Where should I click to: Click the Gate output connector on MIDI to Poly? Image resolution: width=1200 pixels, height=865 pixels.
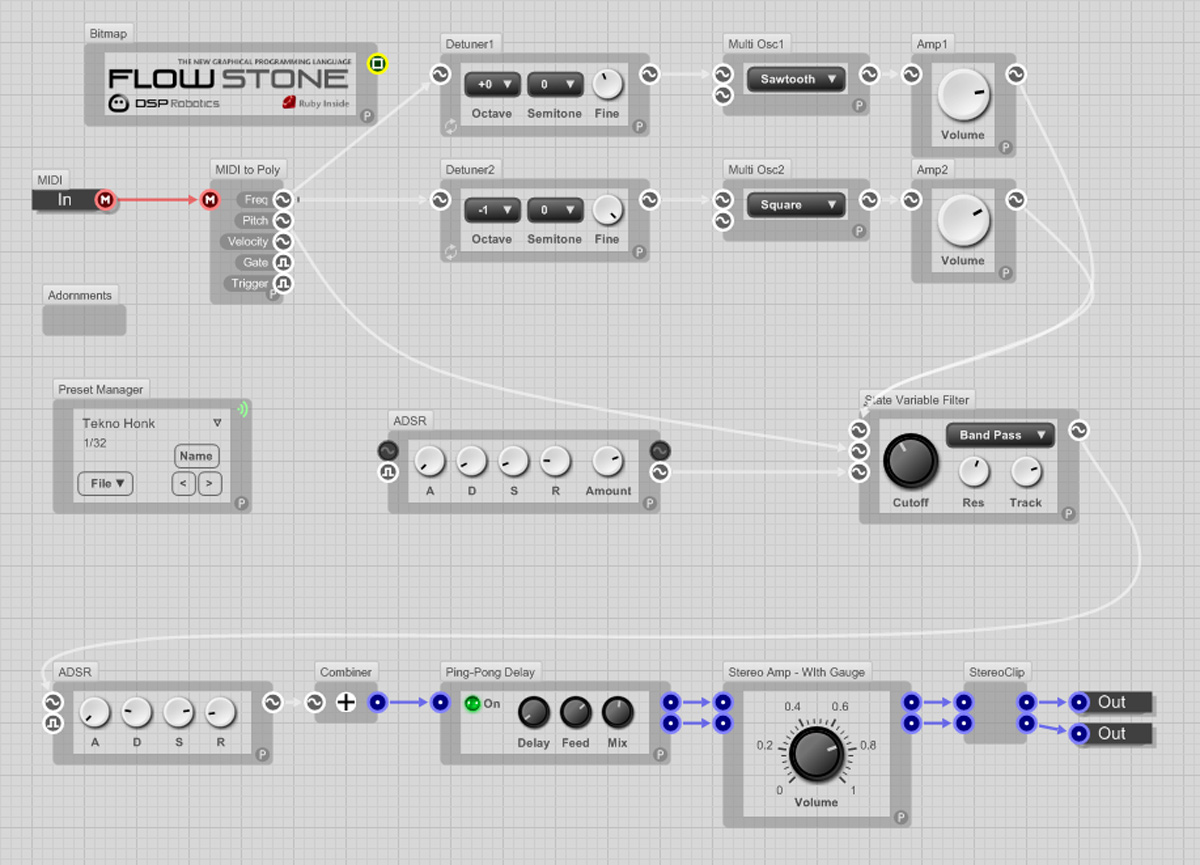tap(283, 262)
